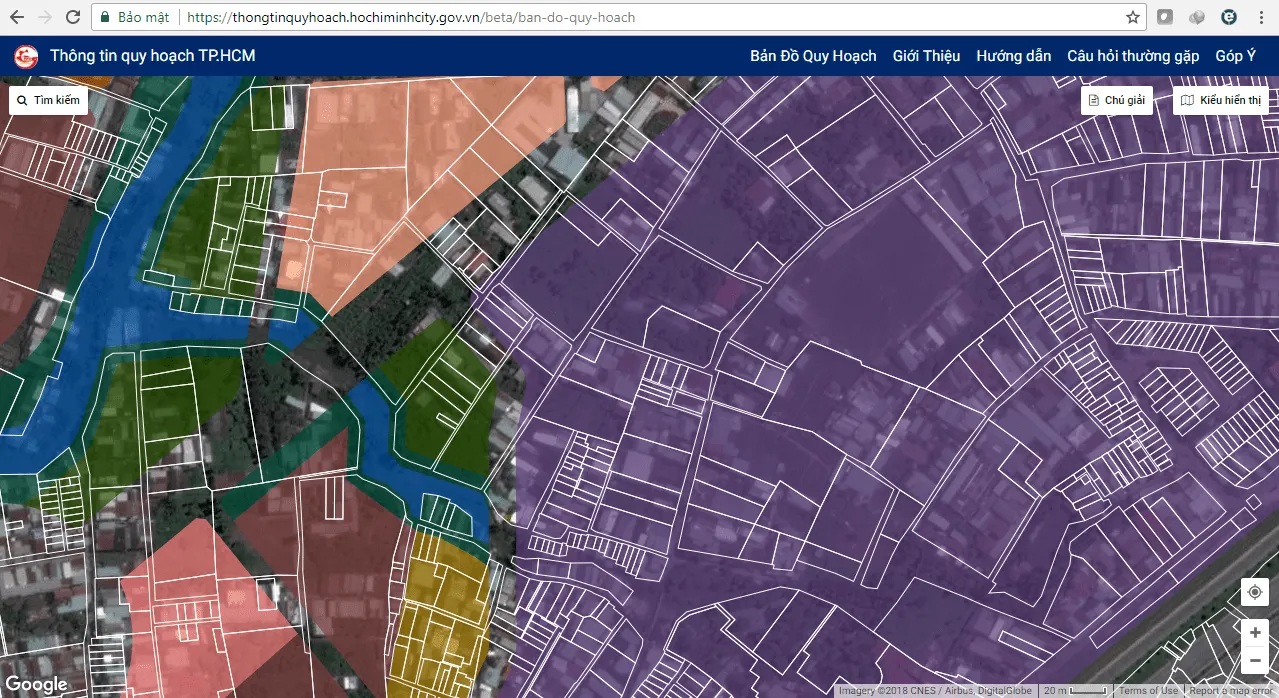This screenshot has height=698, width=1279.
Task: Click the crosshair my-location icon
Action: tap(1254, 592)
